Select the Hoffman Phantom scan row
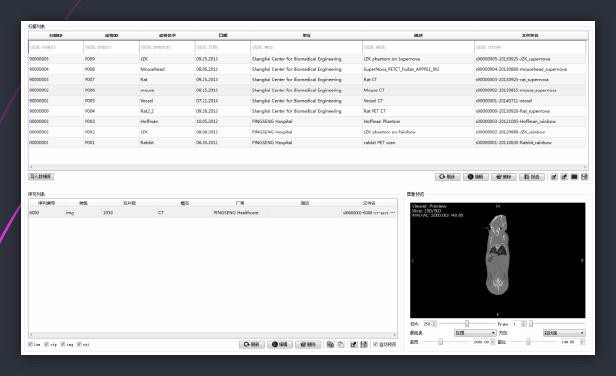Image resolution: width=616 pixels, height=376 pixels. [307, 121]
